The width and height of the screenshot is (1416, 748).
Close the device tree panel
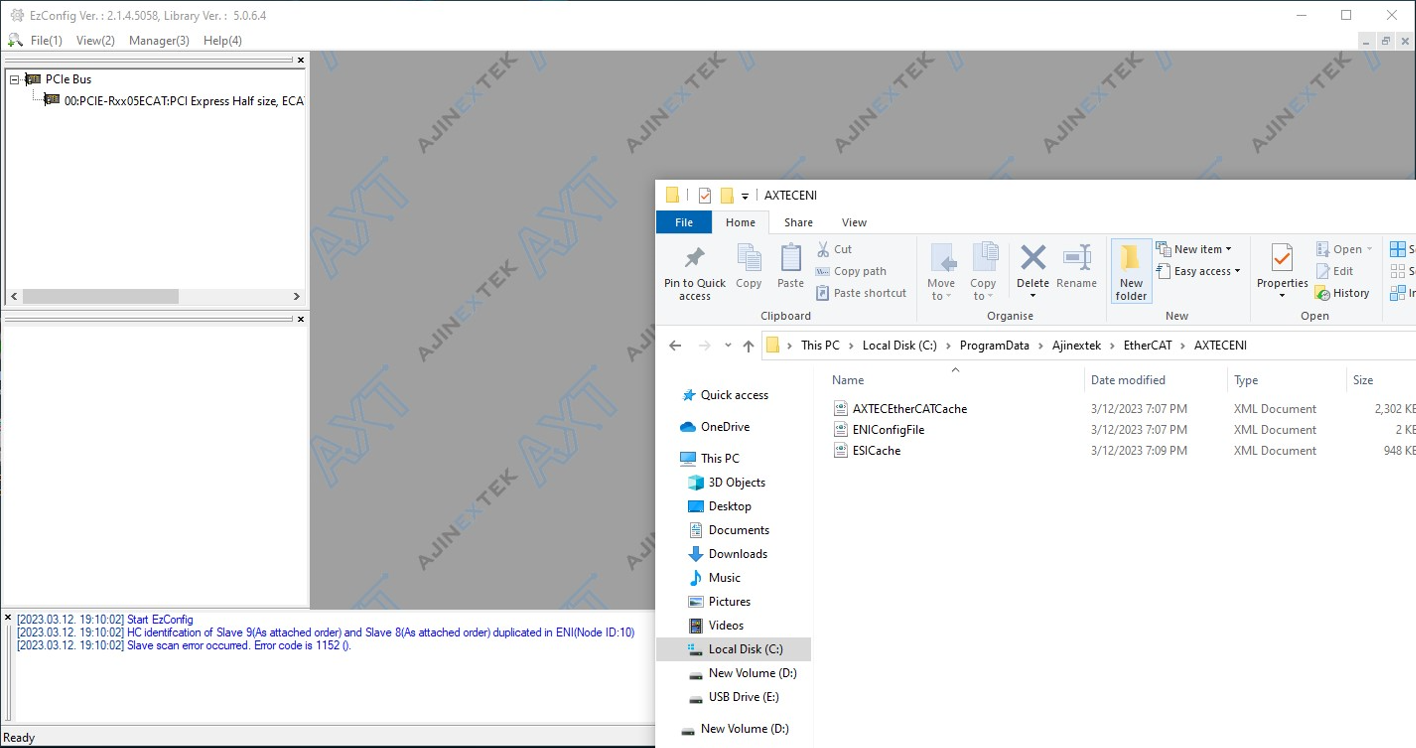point(300,60)
